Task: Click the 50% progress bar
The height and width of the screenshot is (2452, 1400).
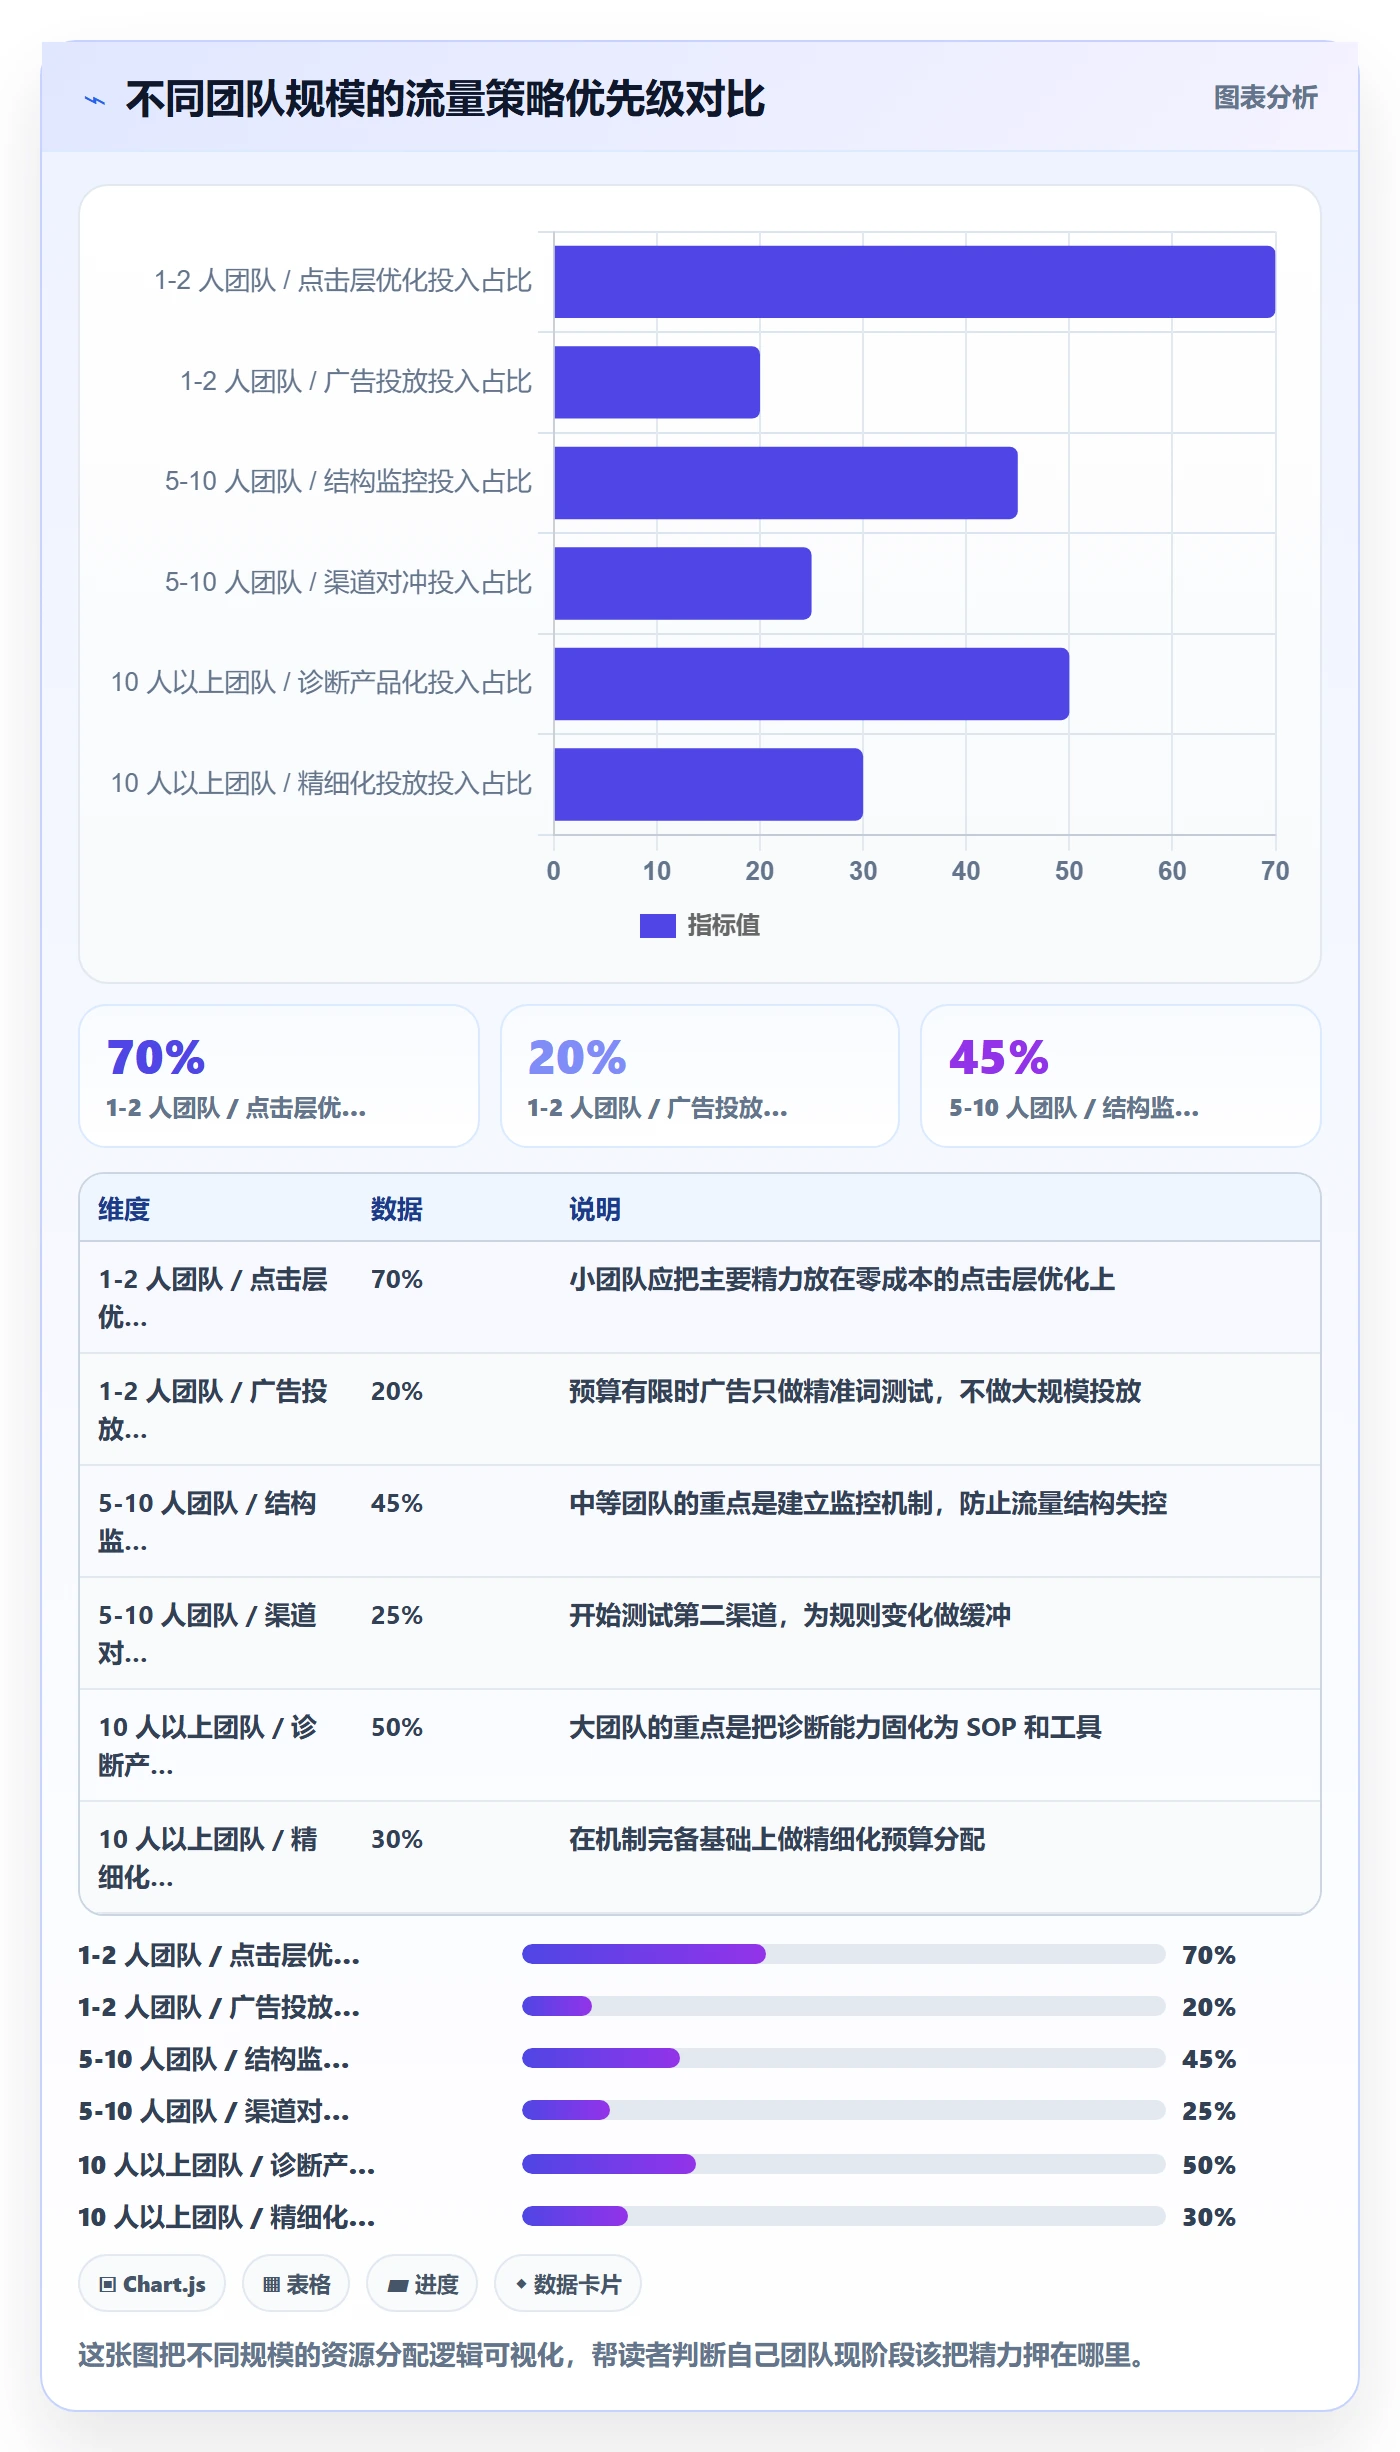Action: 843,2164
